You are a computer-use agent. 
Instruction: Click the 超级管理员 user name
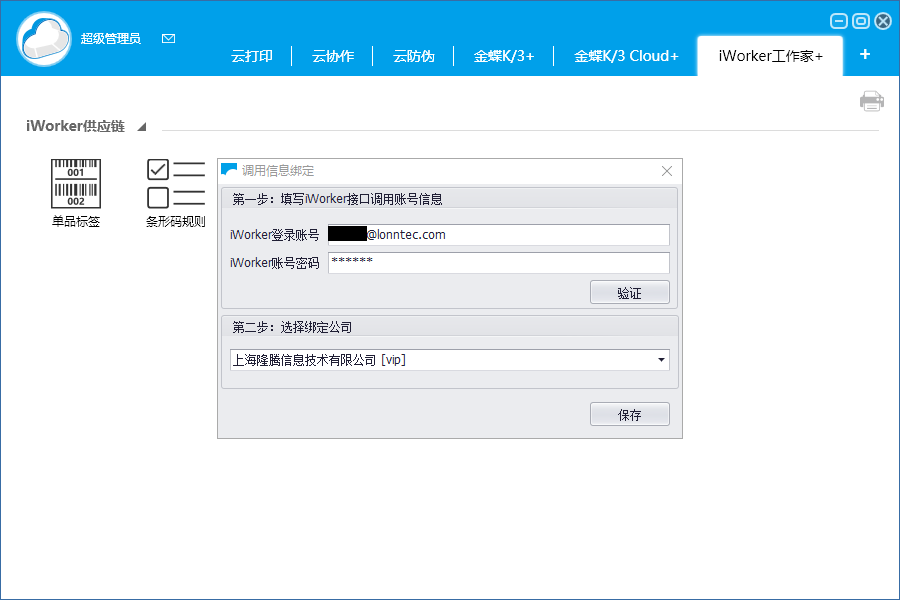(x=111, y=38)
